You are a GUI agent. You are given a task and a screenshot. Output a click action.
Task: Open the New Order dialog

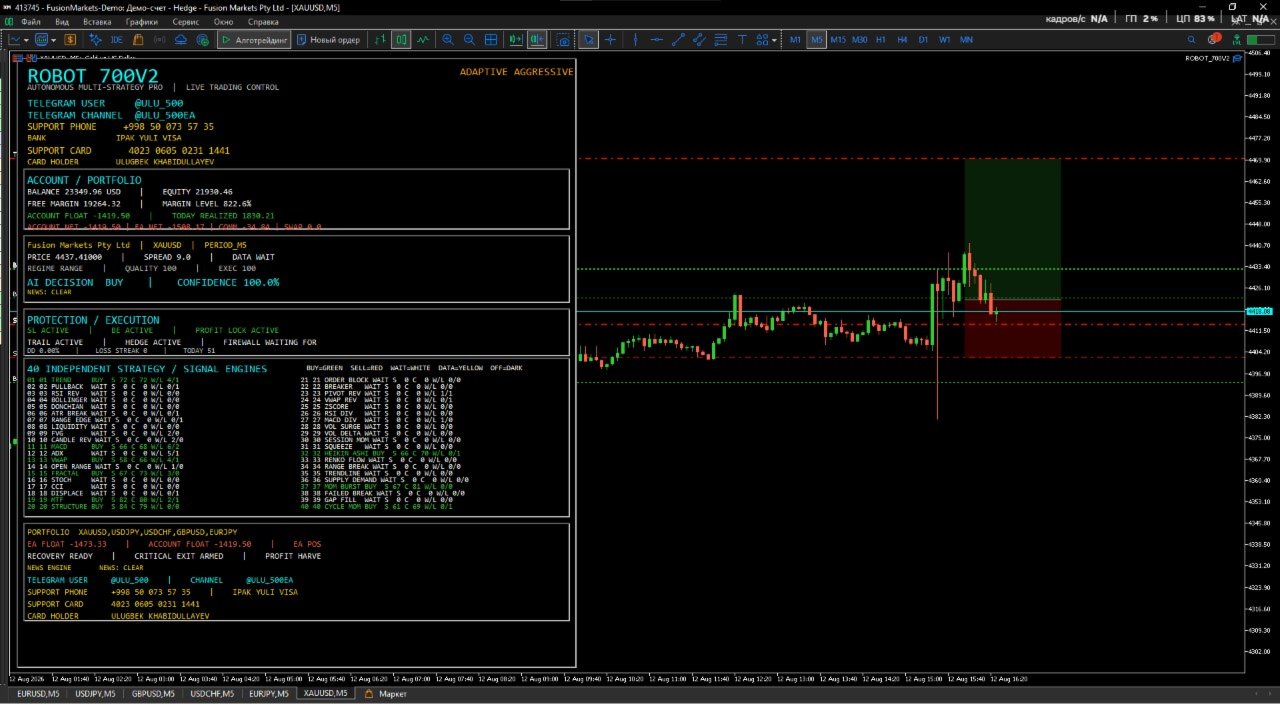point(327,40)
